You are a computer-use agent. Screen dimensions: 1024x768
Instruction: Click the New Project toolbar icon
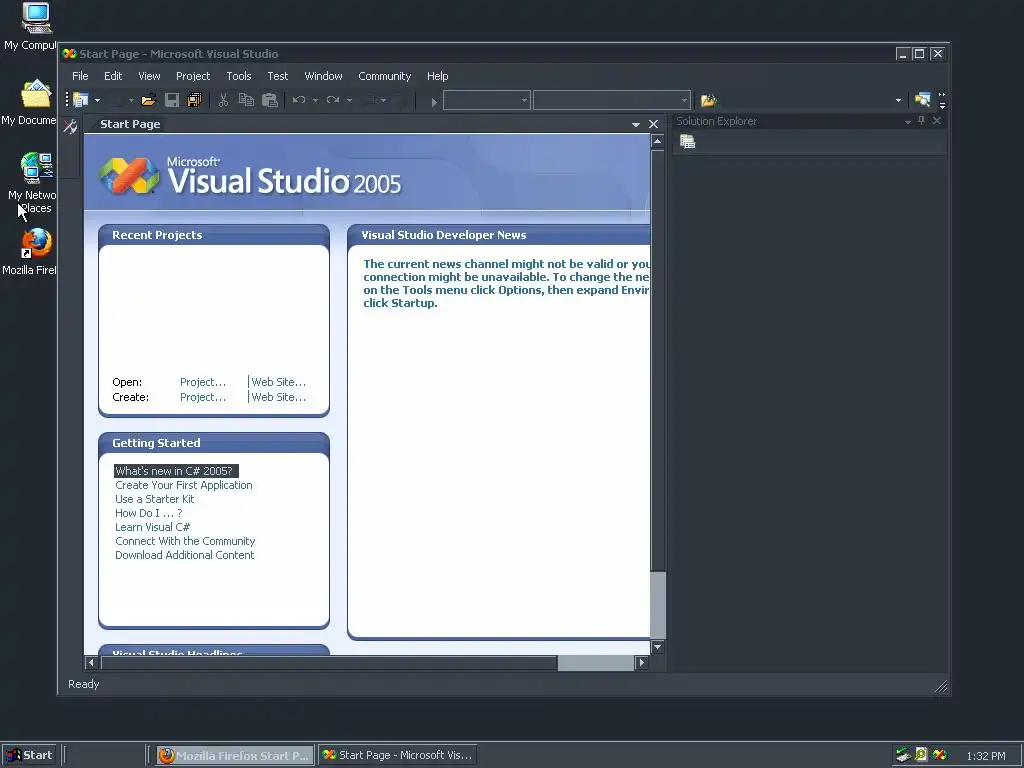point(81,100)
